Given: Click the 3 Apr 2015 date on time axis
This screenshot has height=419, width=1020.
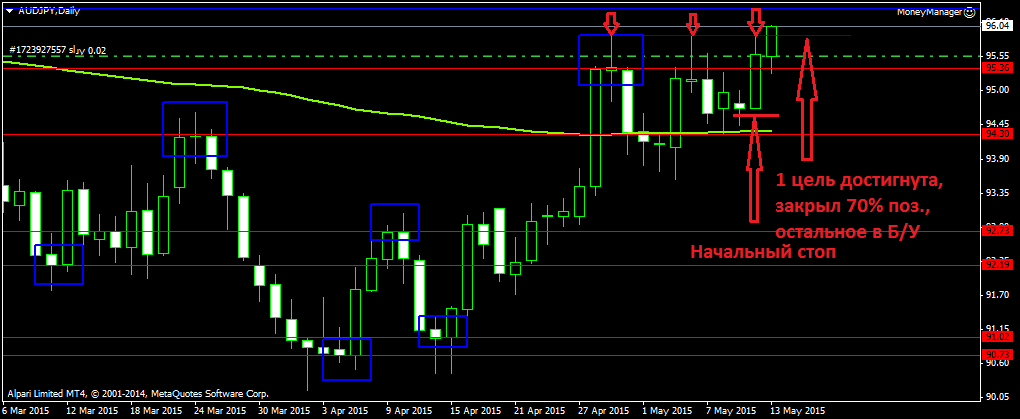Looking at the screenshot, I should tap(347, 411).
